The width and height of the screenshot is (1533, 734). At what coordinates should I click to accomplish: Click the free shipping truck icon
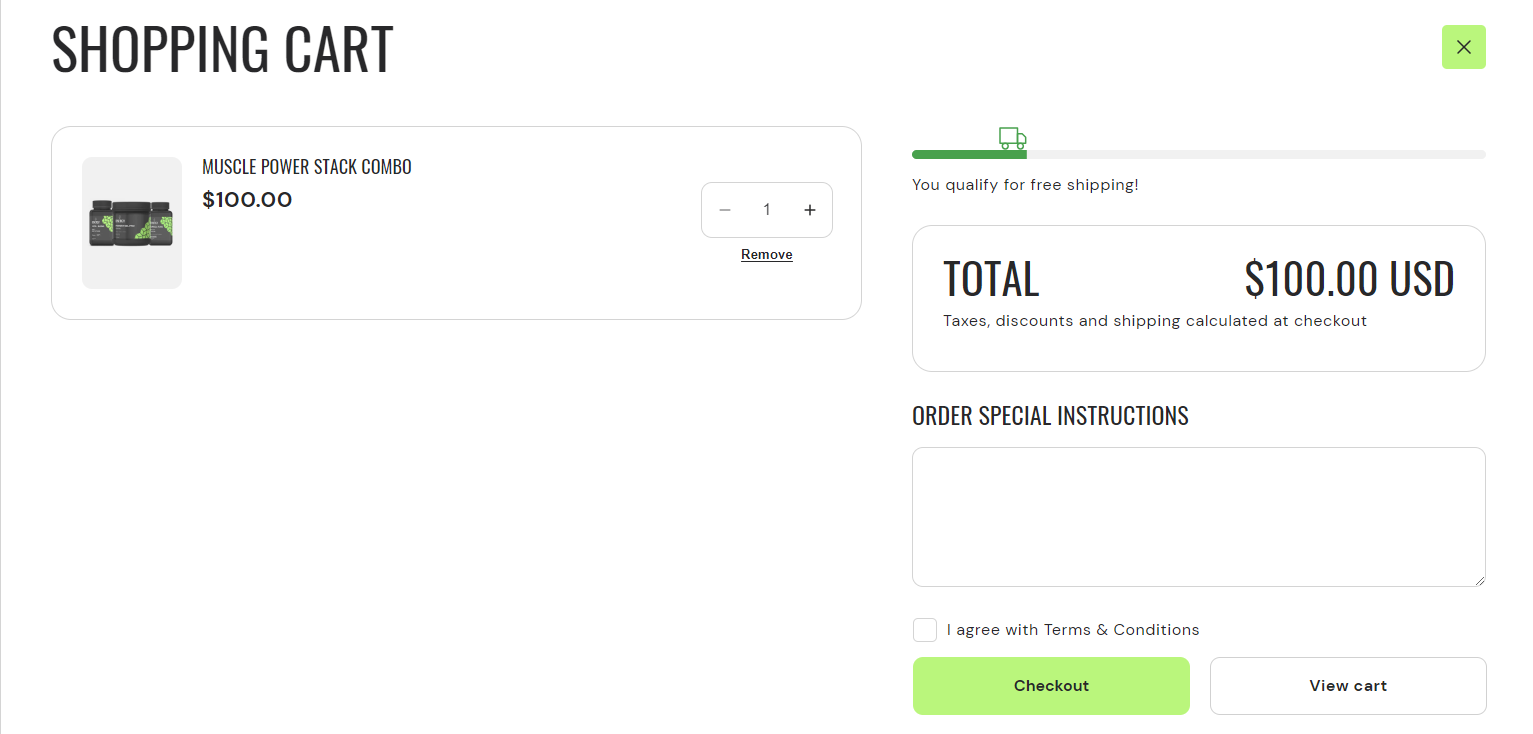click(x=1012, y=138)
